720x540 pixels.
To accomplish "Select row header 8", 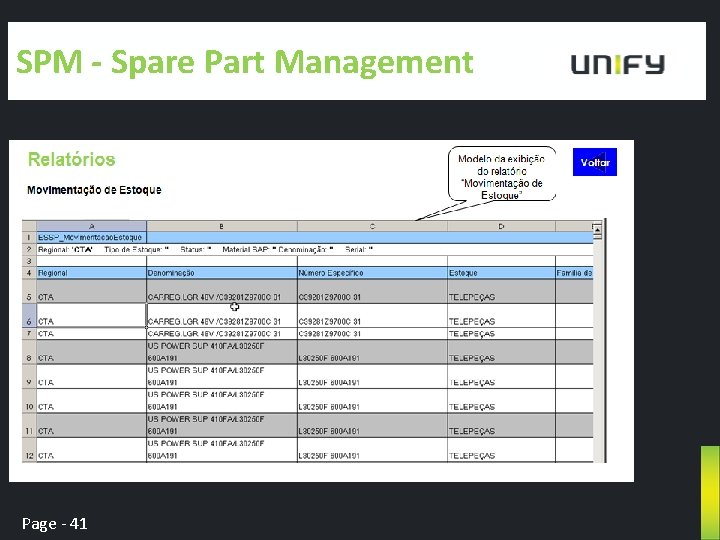I will (29, 352).
